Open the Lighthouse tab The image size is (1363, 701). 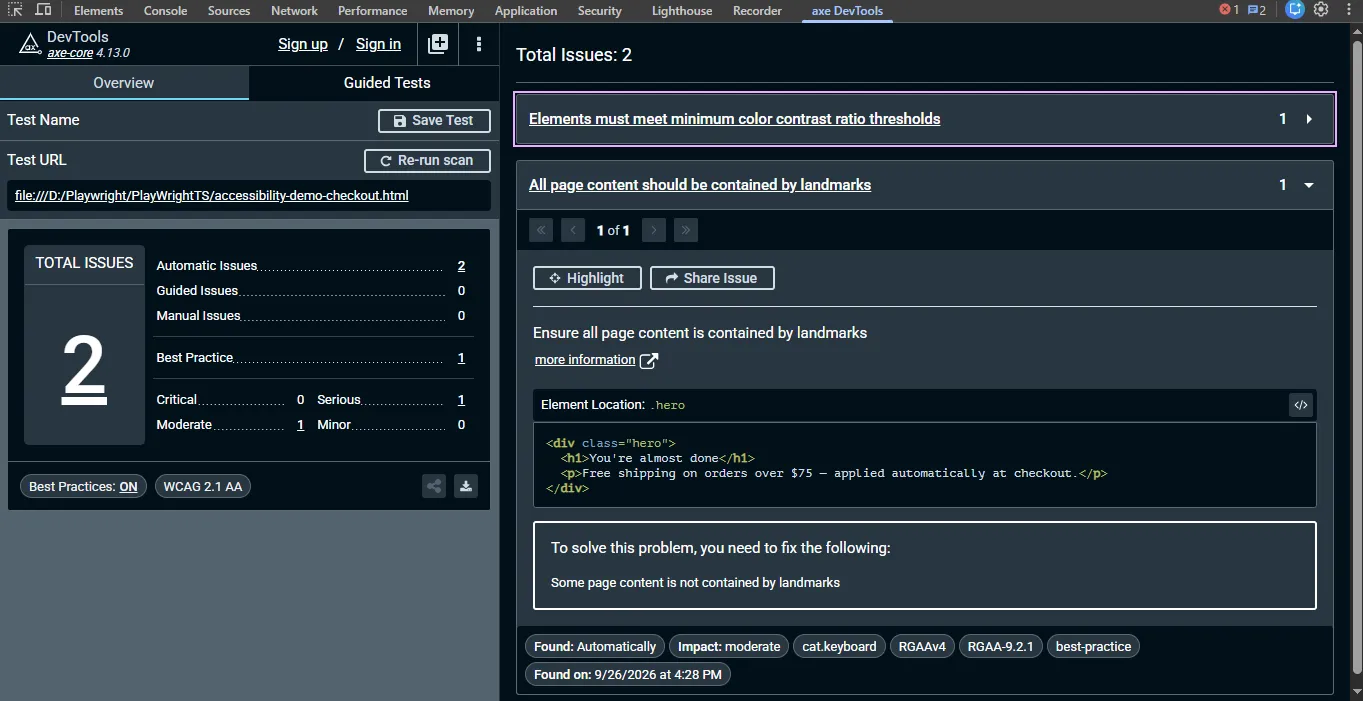[x=682, y=10]
